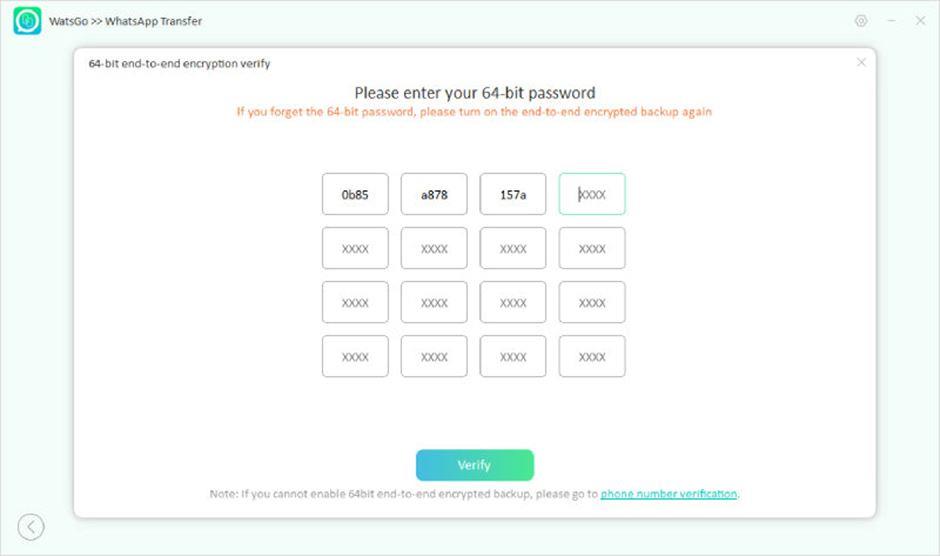The height and width of the screenshot is (556, 940).
Task: Select the field containing a878
Action: pyautogui.click(x=434, y=194)
